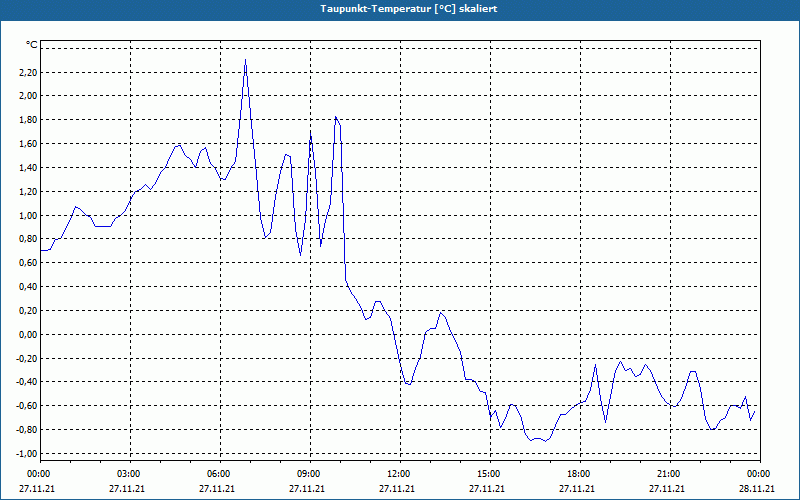Click the '1,60' y-axis label
Image resolution: width=800 pixels, height=500 pixels.
pyautogui.click(x=27, y=144)
